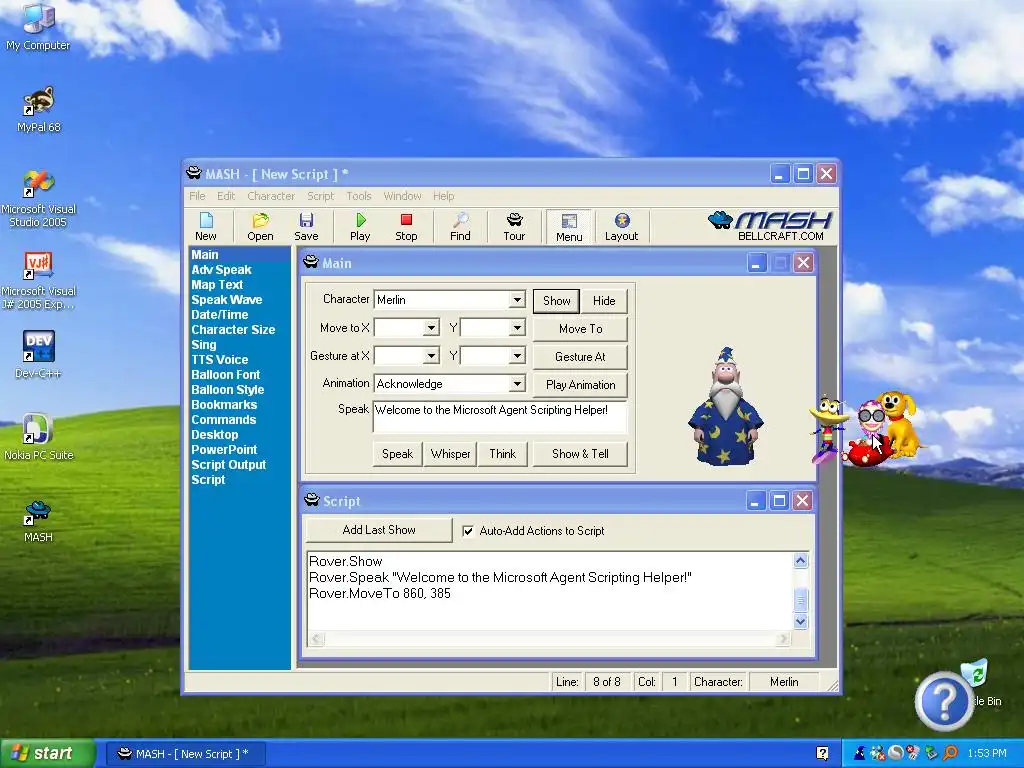
Task: Click the MASH Bellcraft.com logo
Action: coord(770,226)
